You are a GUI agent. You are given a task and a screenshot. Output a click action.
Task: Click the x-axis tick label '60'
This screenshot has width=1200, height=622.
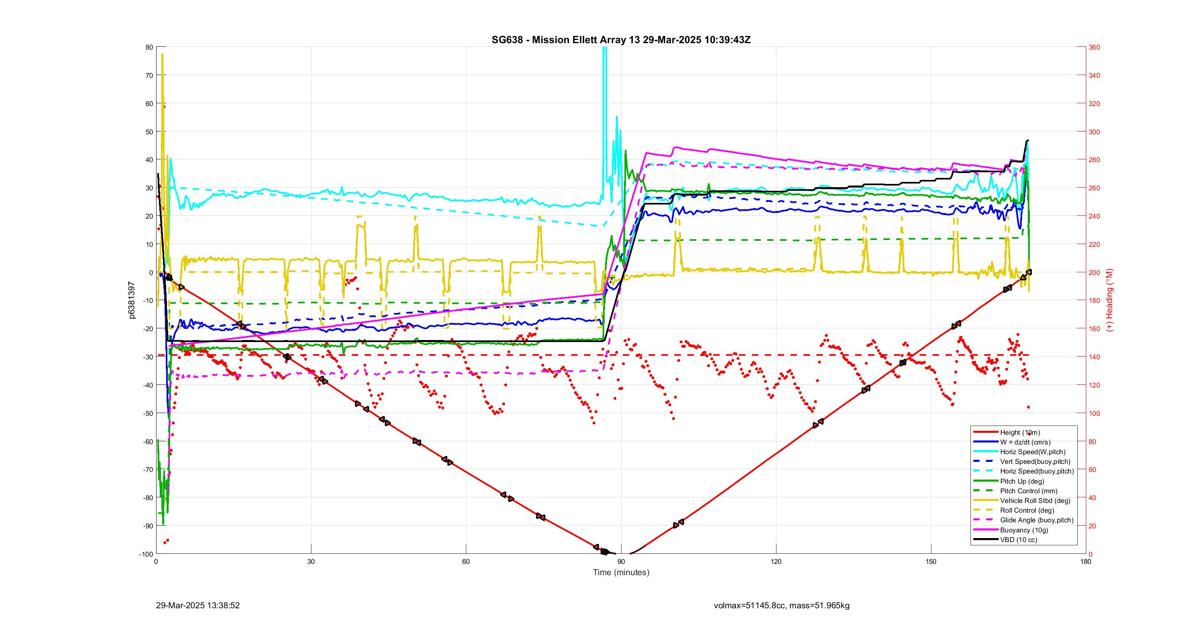tap(466, 562)
